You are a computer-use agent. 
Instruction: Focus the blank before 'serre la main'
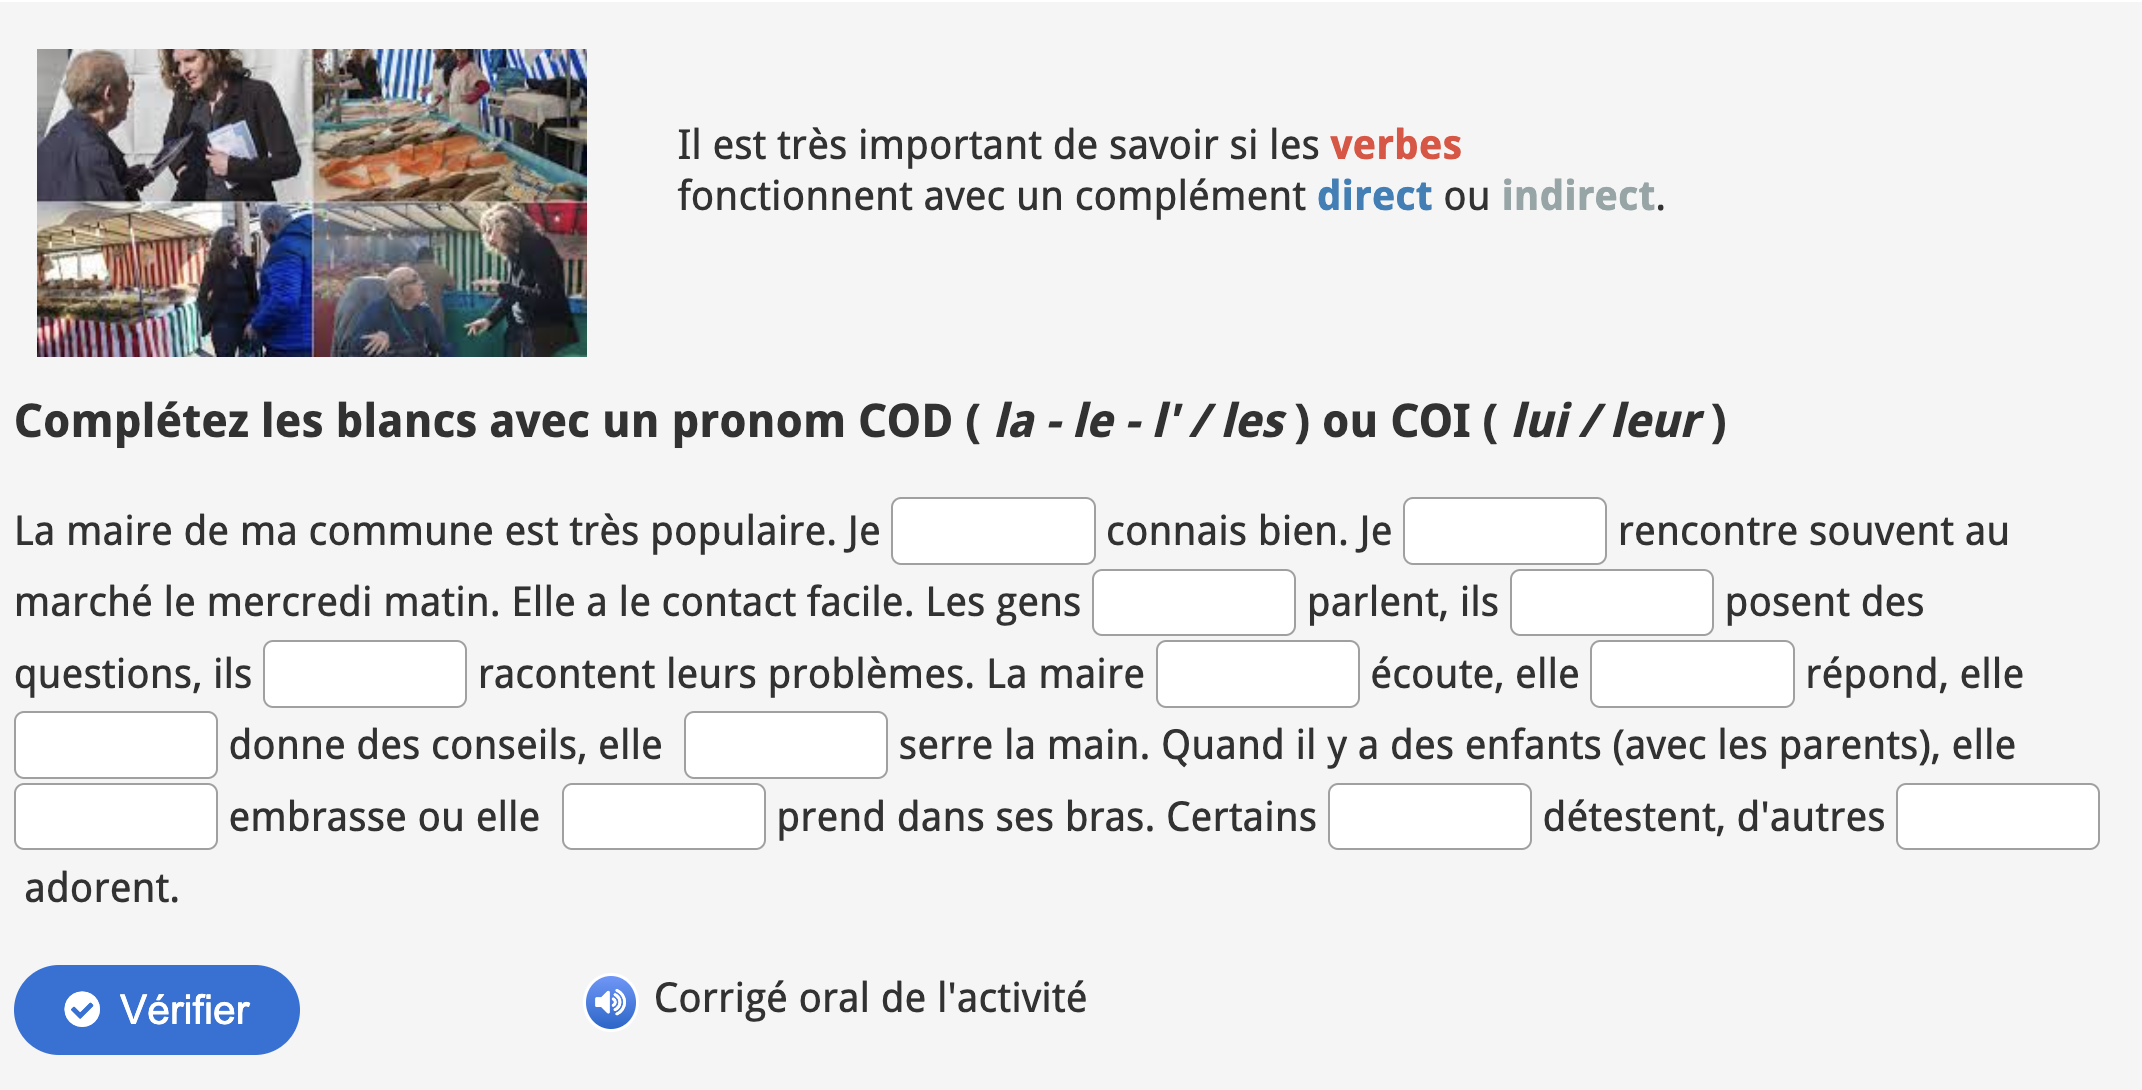[785, 745]
